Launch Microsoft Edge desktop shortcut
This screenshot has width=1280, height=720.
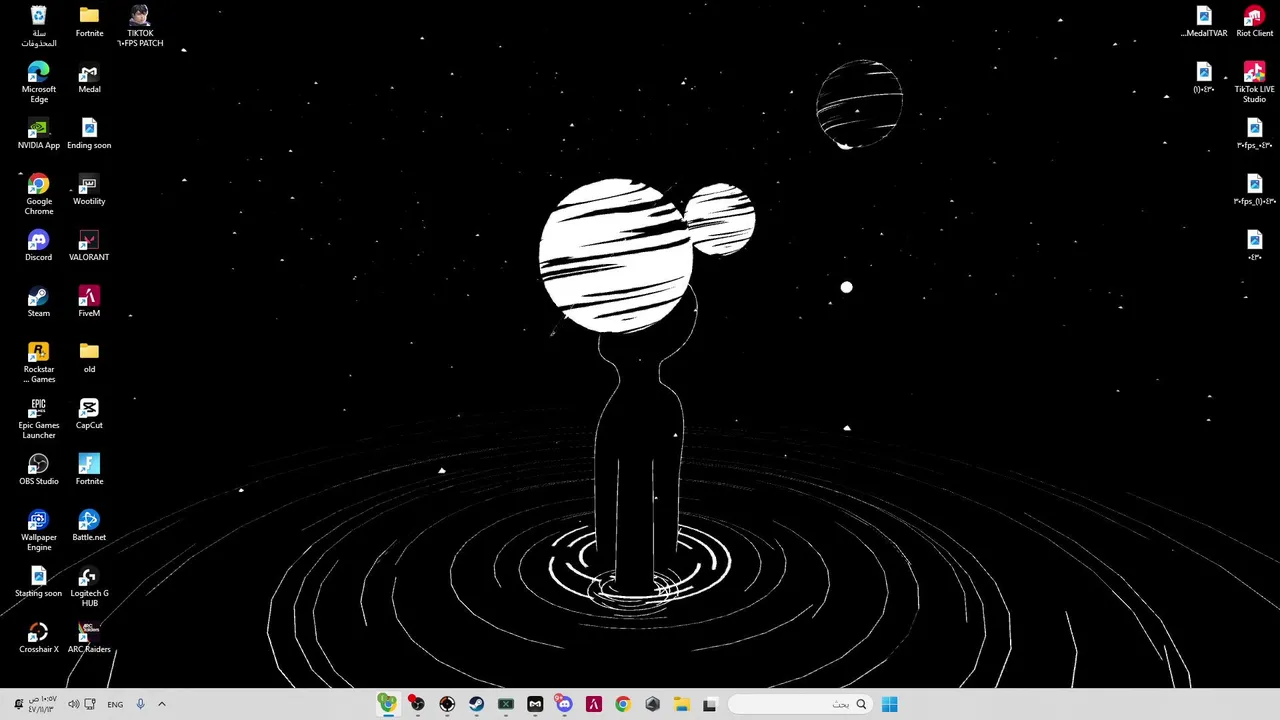38,82
